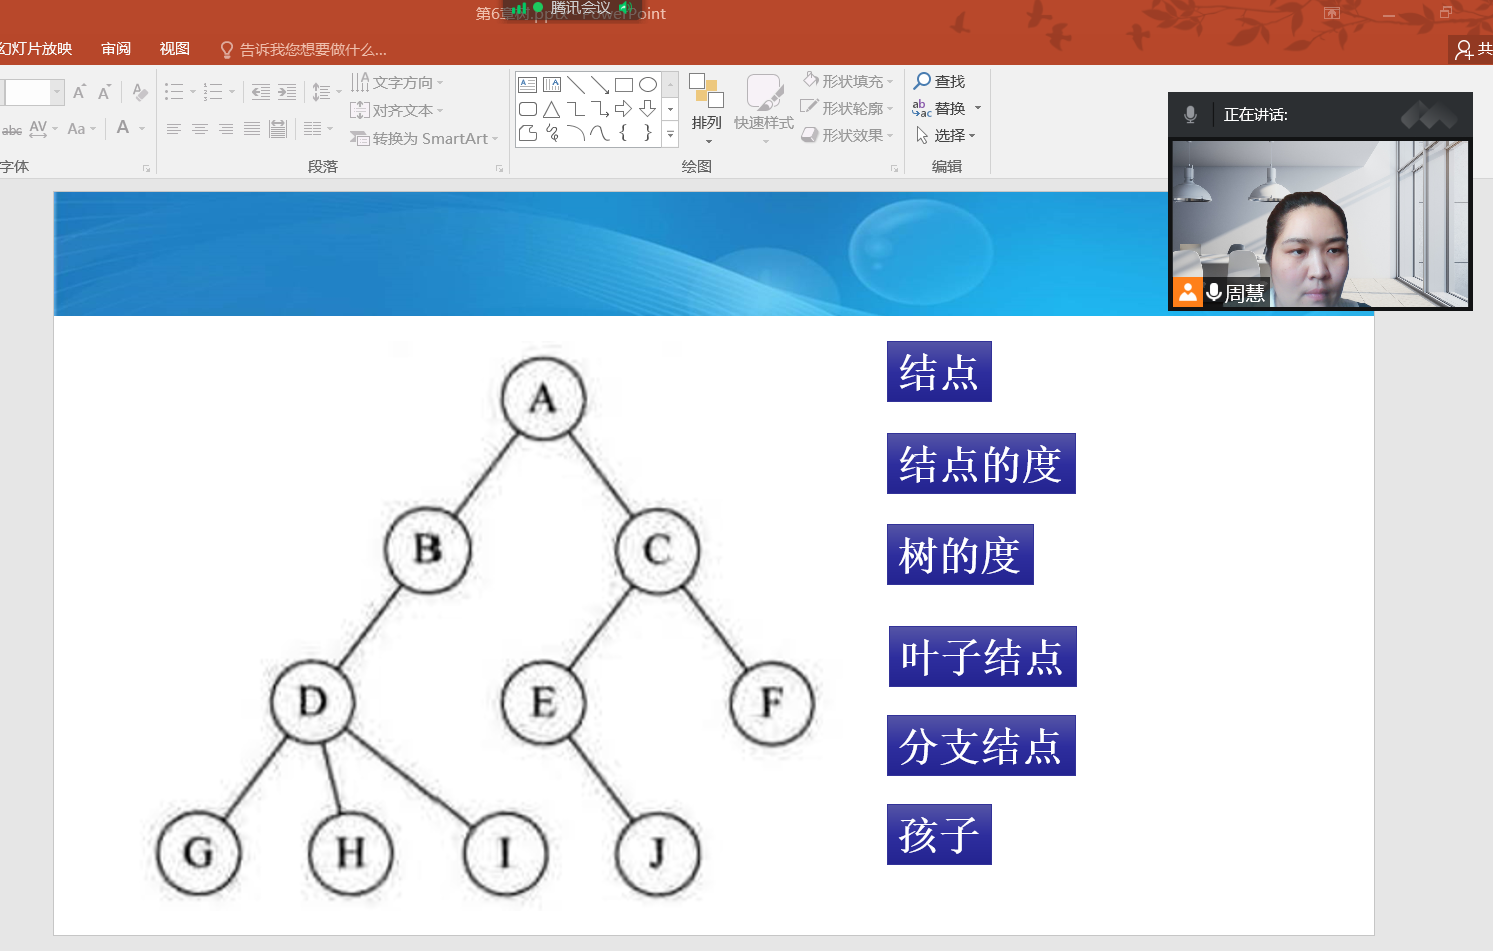Switch to the 视图 (View) tab

point(174,49)
